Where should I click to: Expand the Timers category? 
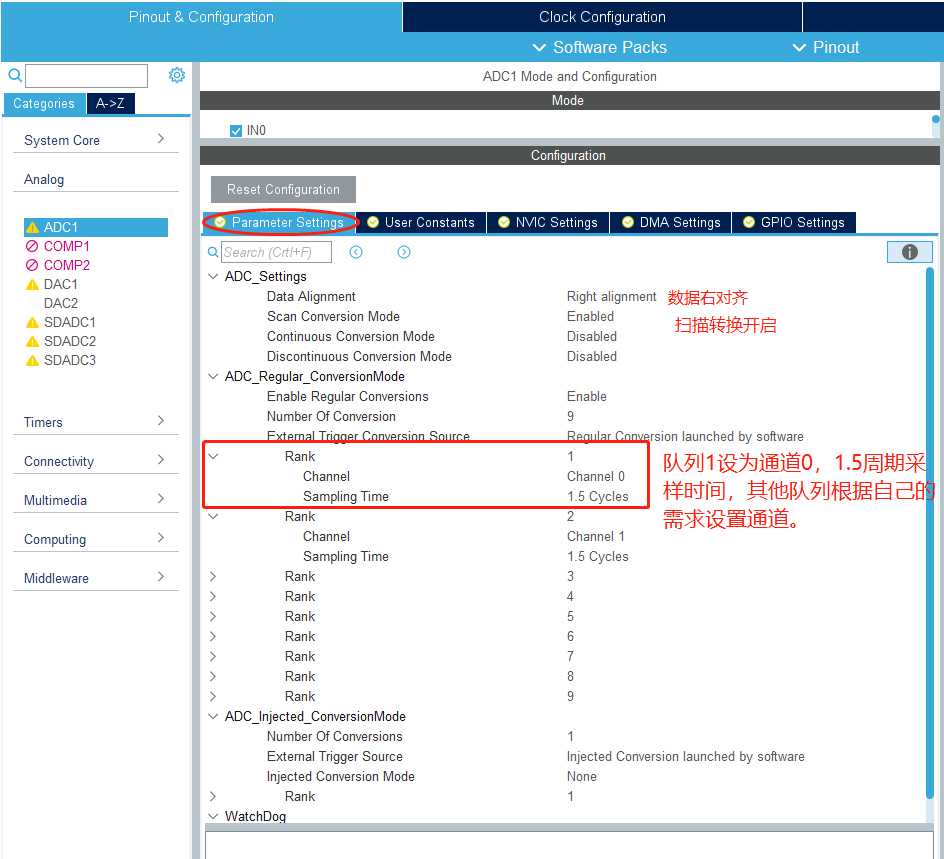click(x=160, y=421)
